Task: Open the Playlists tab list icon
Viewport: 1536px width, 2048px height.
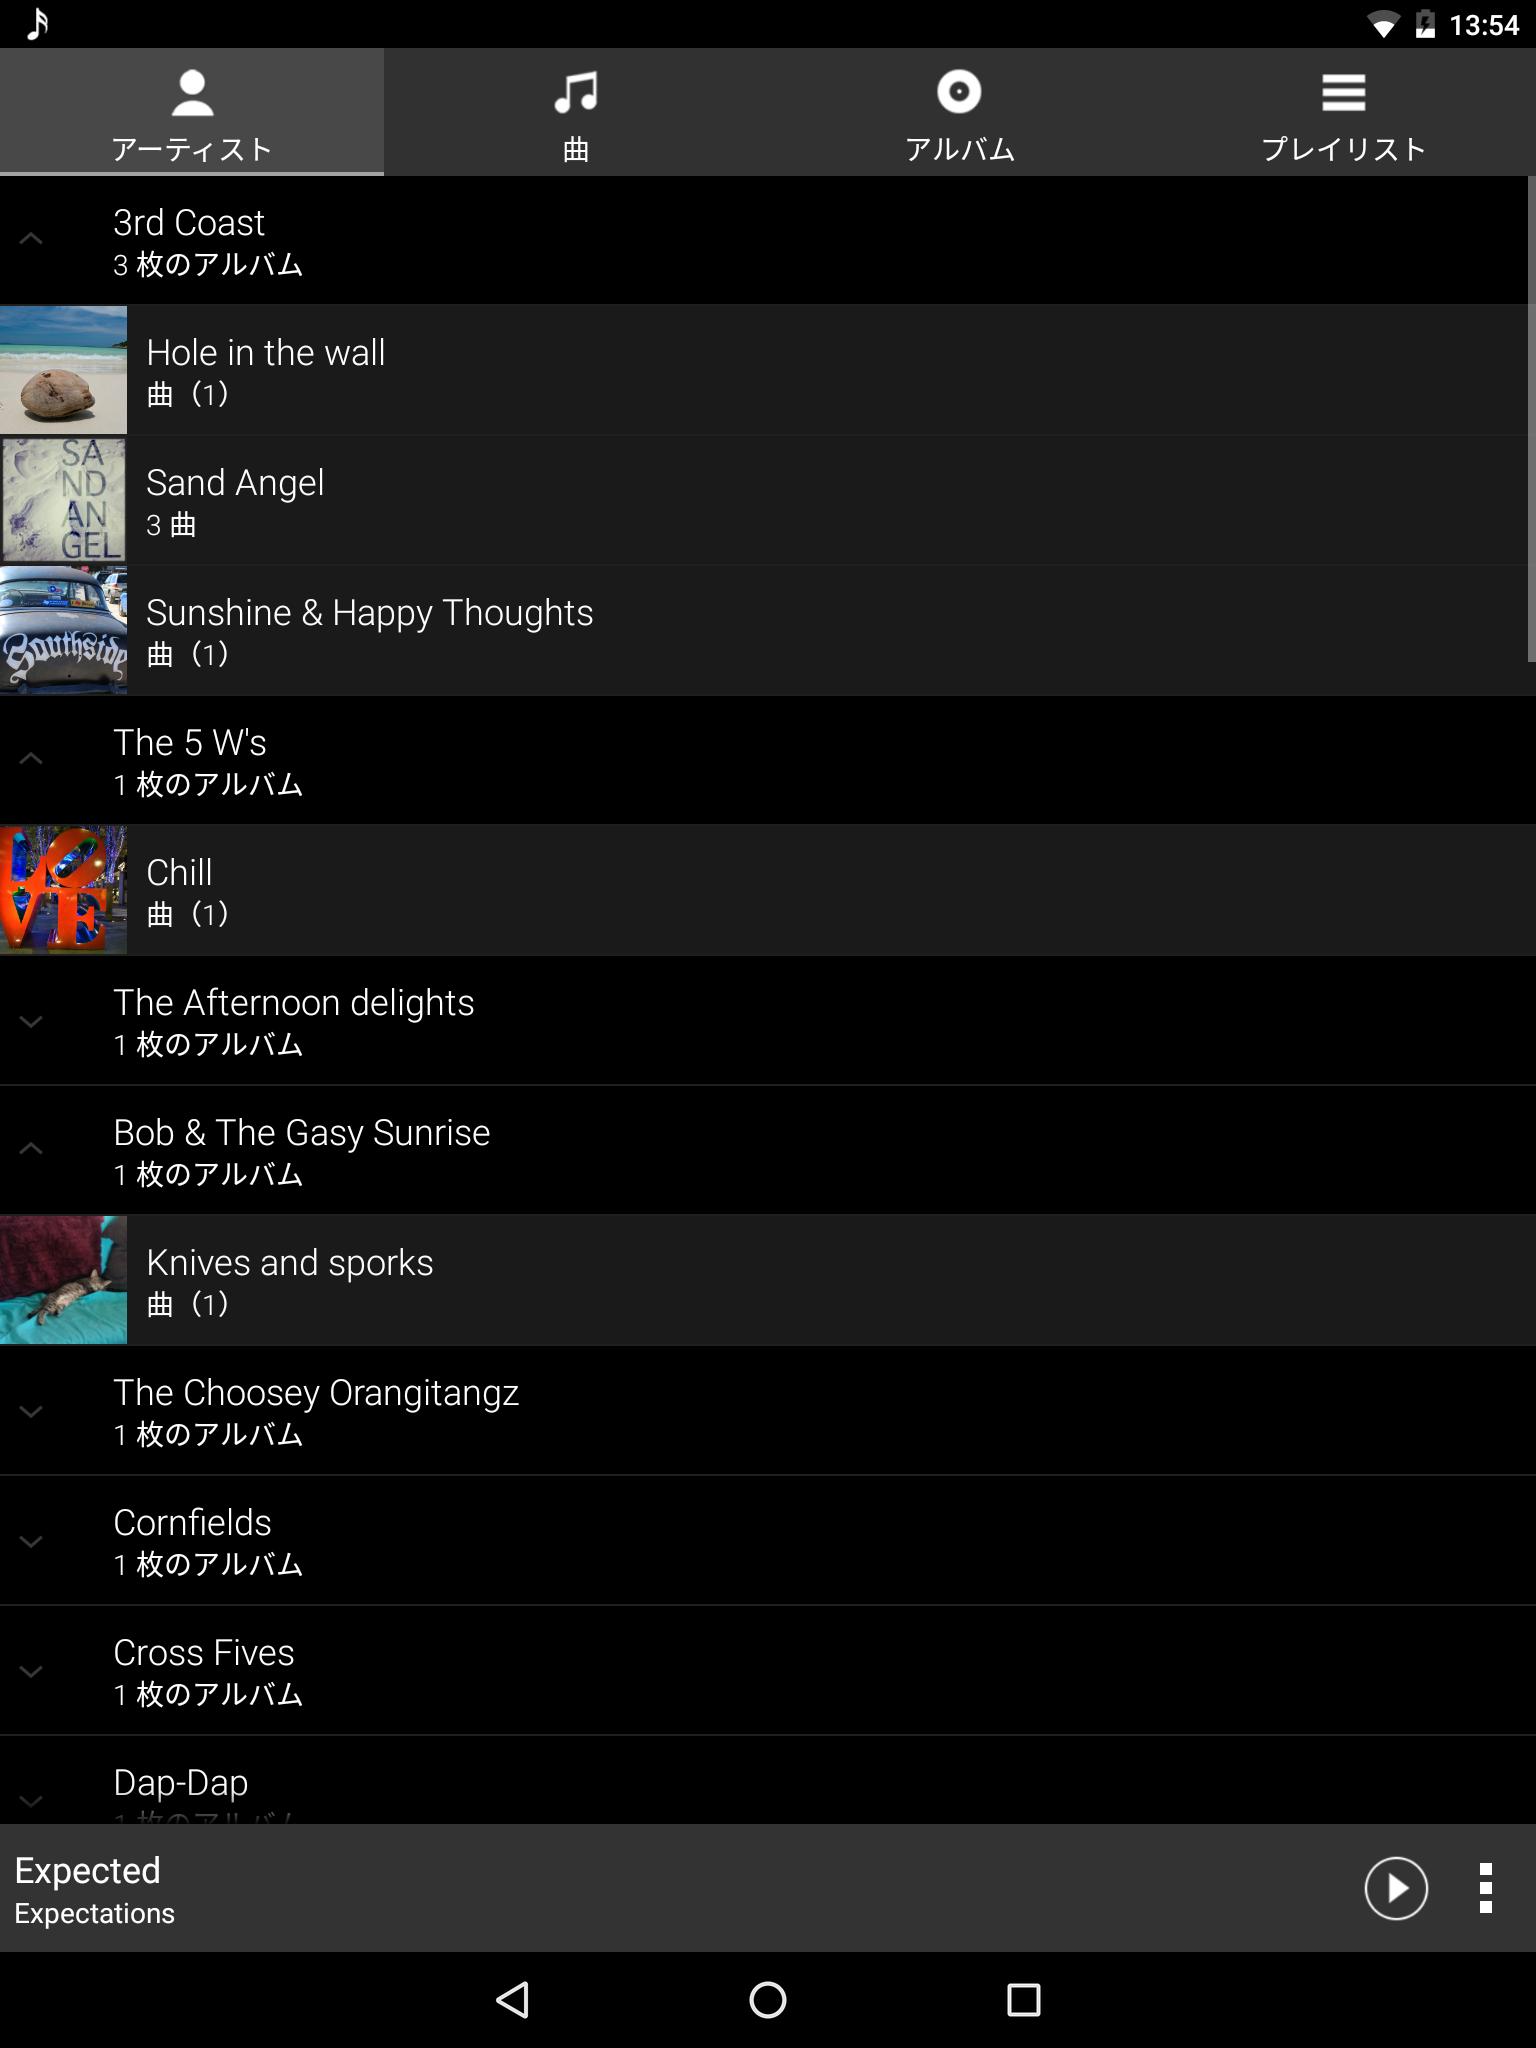Action: point(1343,92)
